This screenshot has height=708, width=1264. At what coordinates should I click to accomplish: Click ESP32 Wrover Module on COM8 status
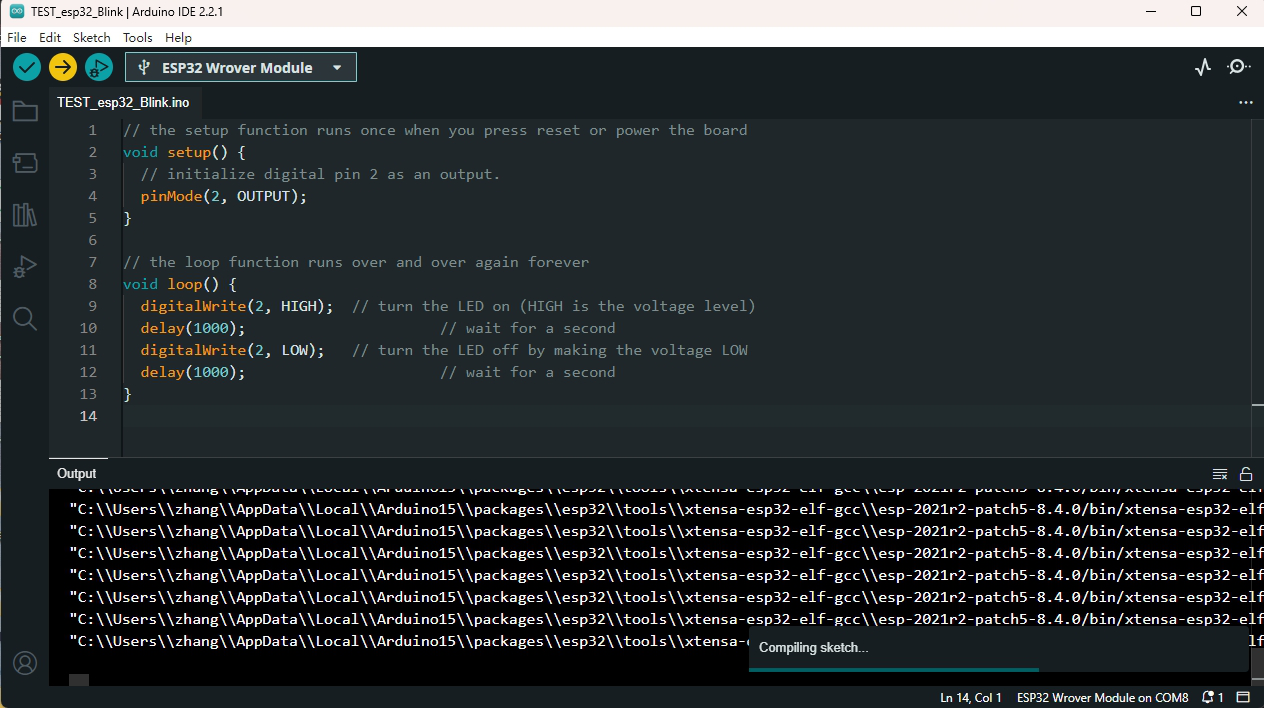click(x=1102, y=697)
